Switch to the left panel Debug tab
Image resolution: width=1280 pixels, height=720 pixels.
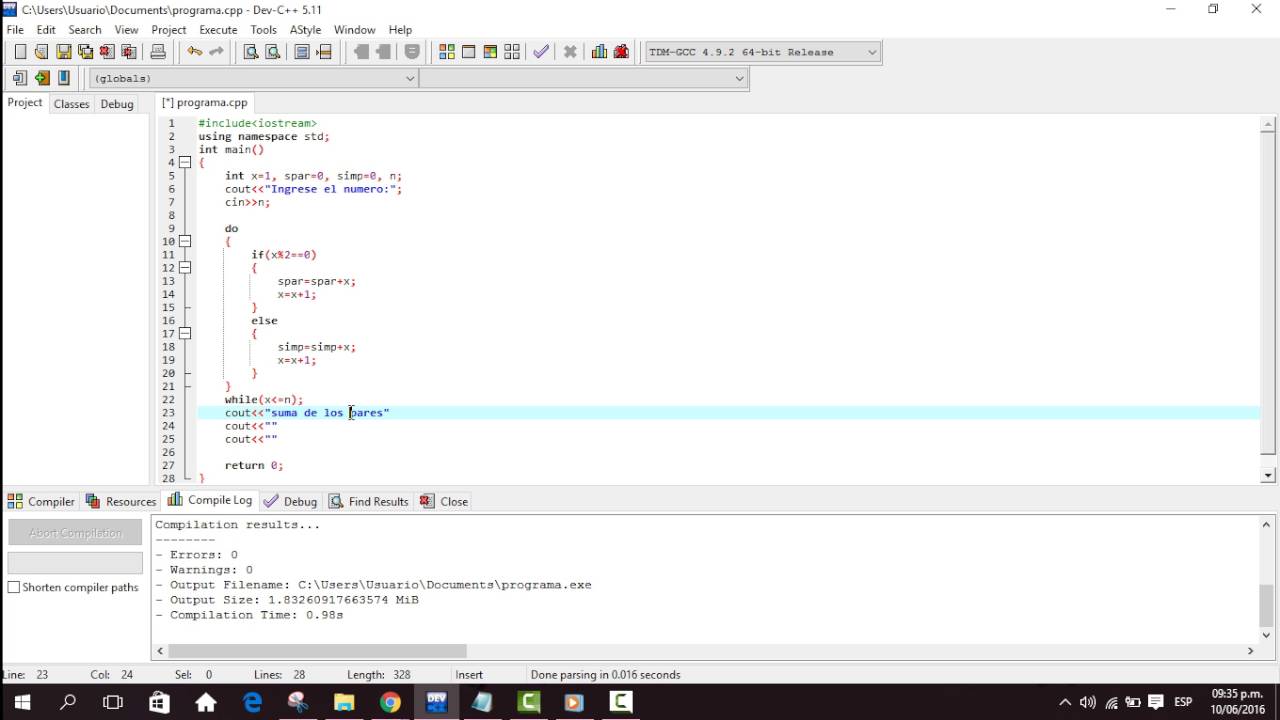coord(117,104)
